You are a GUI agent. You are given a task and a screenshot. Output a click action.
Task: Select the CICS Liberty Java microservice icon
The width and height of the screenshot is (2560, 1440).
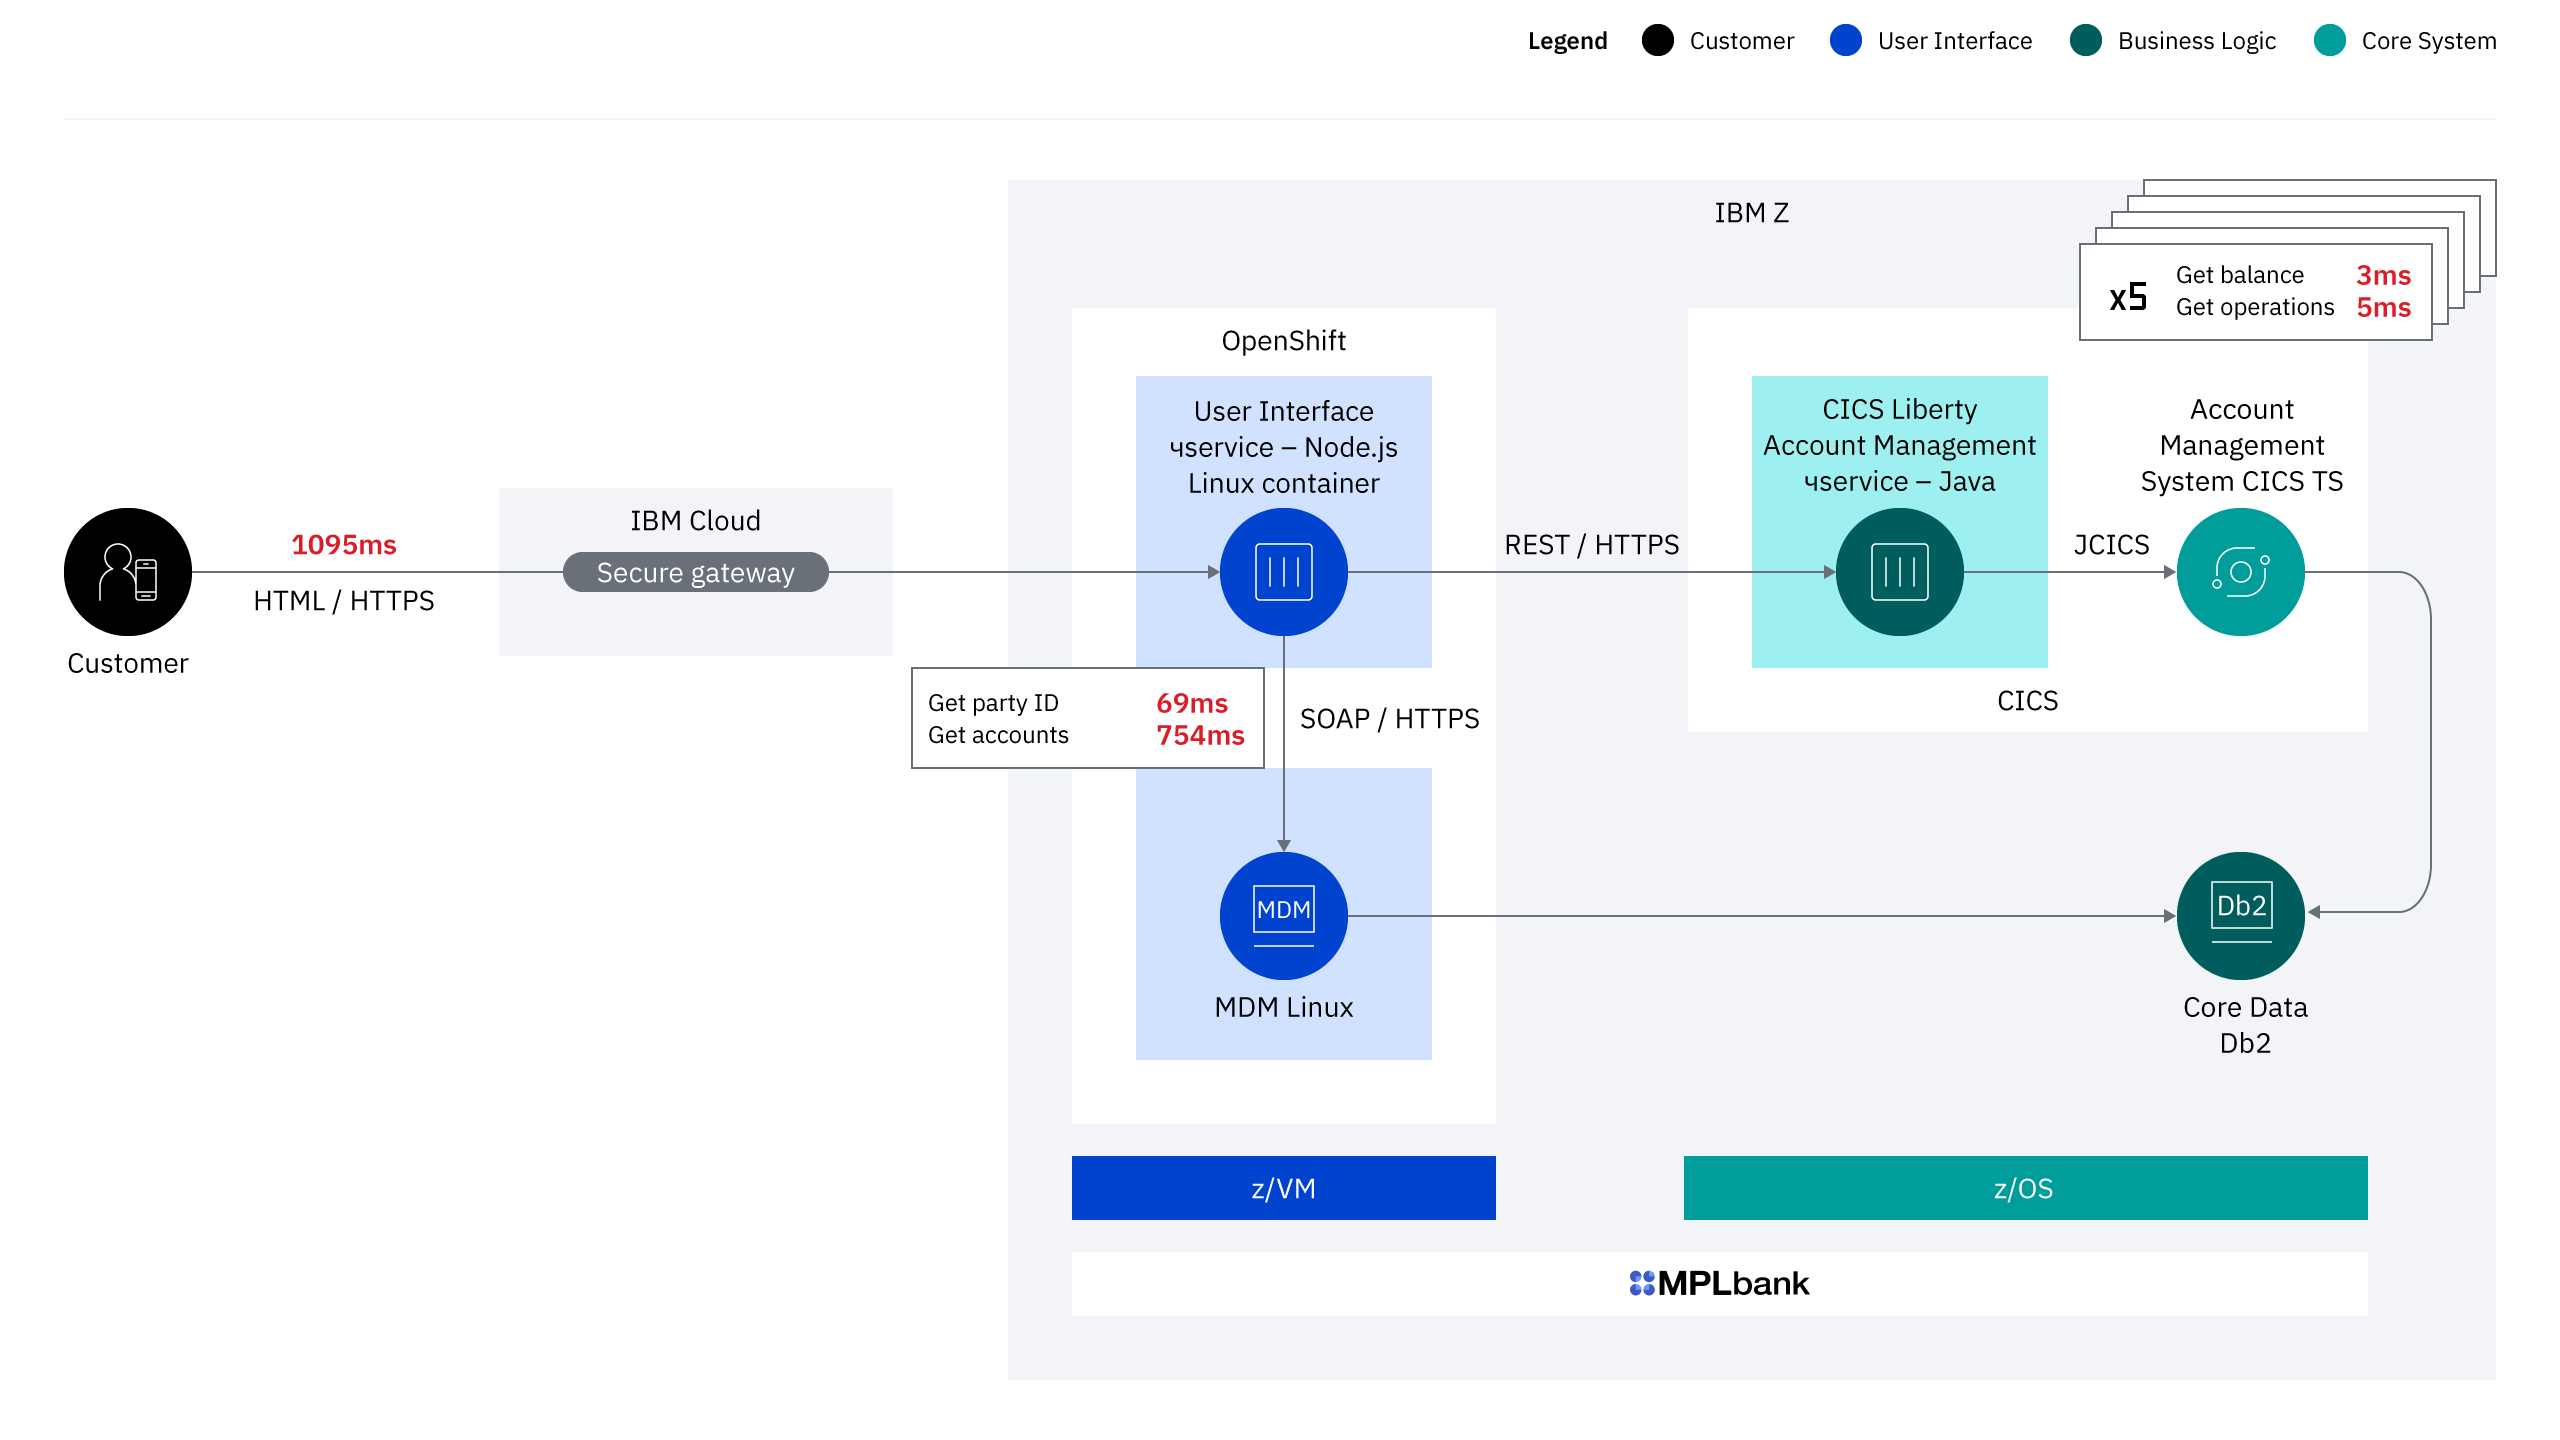pyautogui.click(x=1899, y=572)
